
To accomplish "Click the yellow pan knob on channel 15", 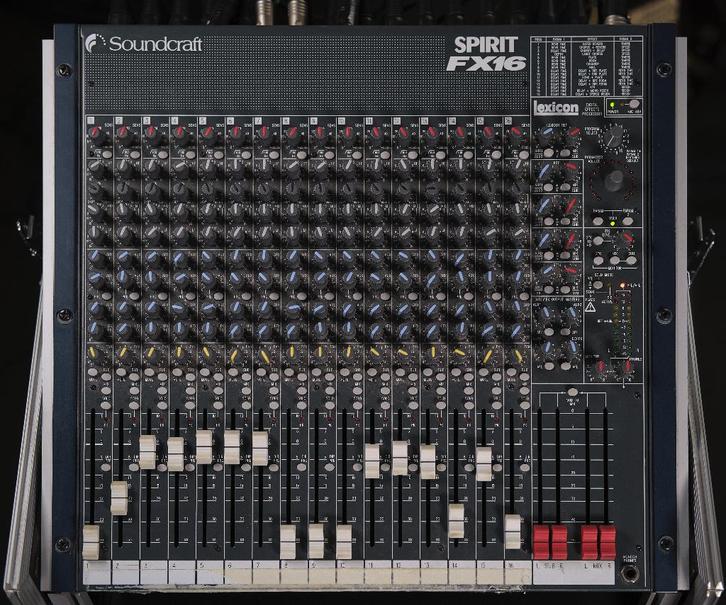I will (487, 356).
